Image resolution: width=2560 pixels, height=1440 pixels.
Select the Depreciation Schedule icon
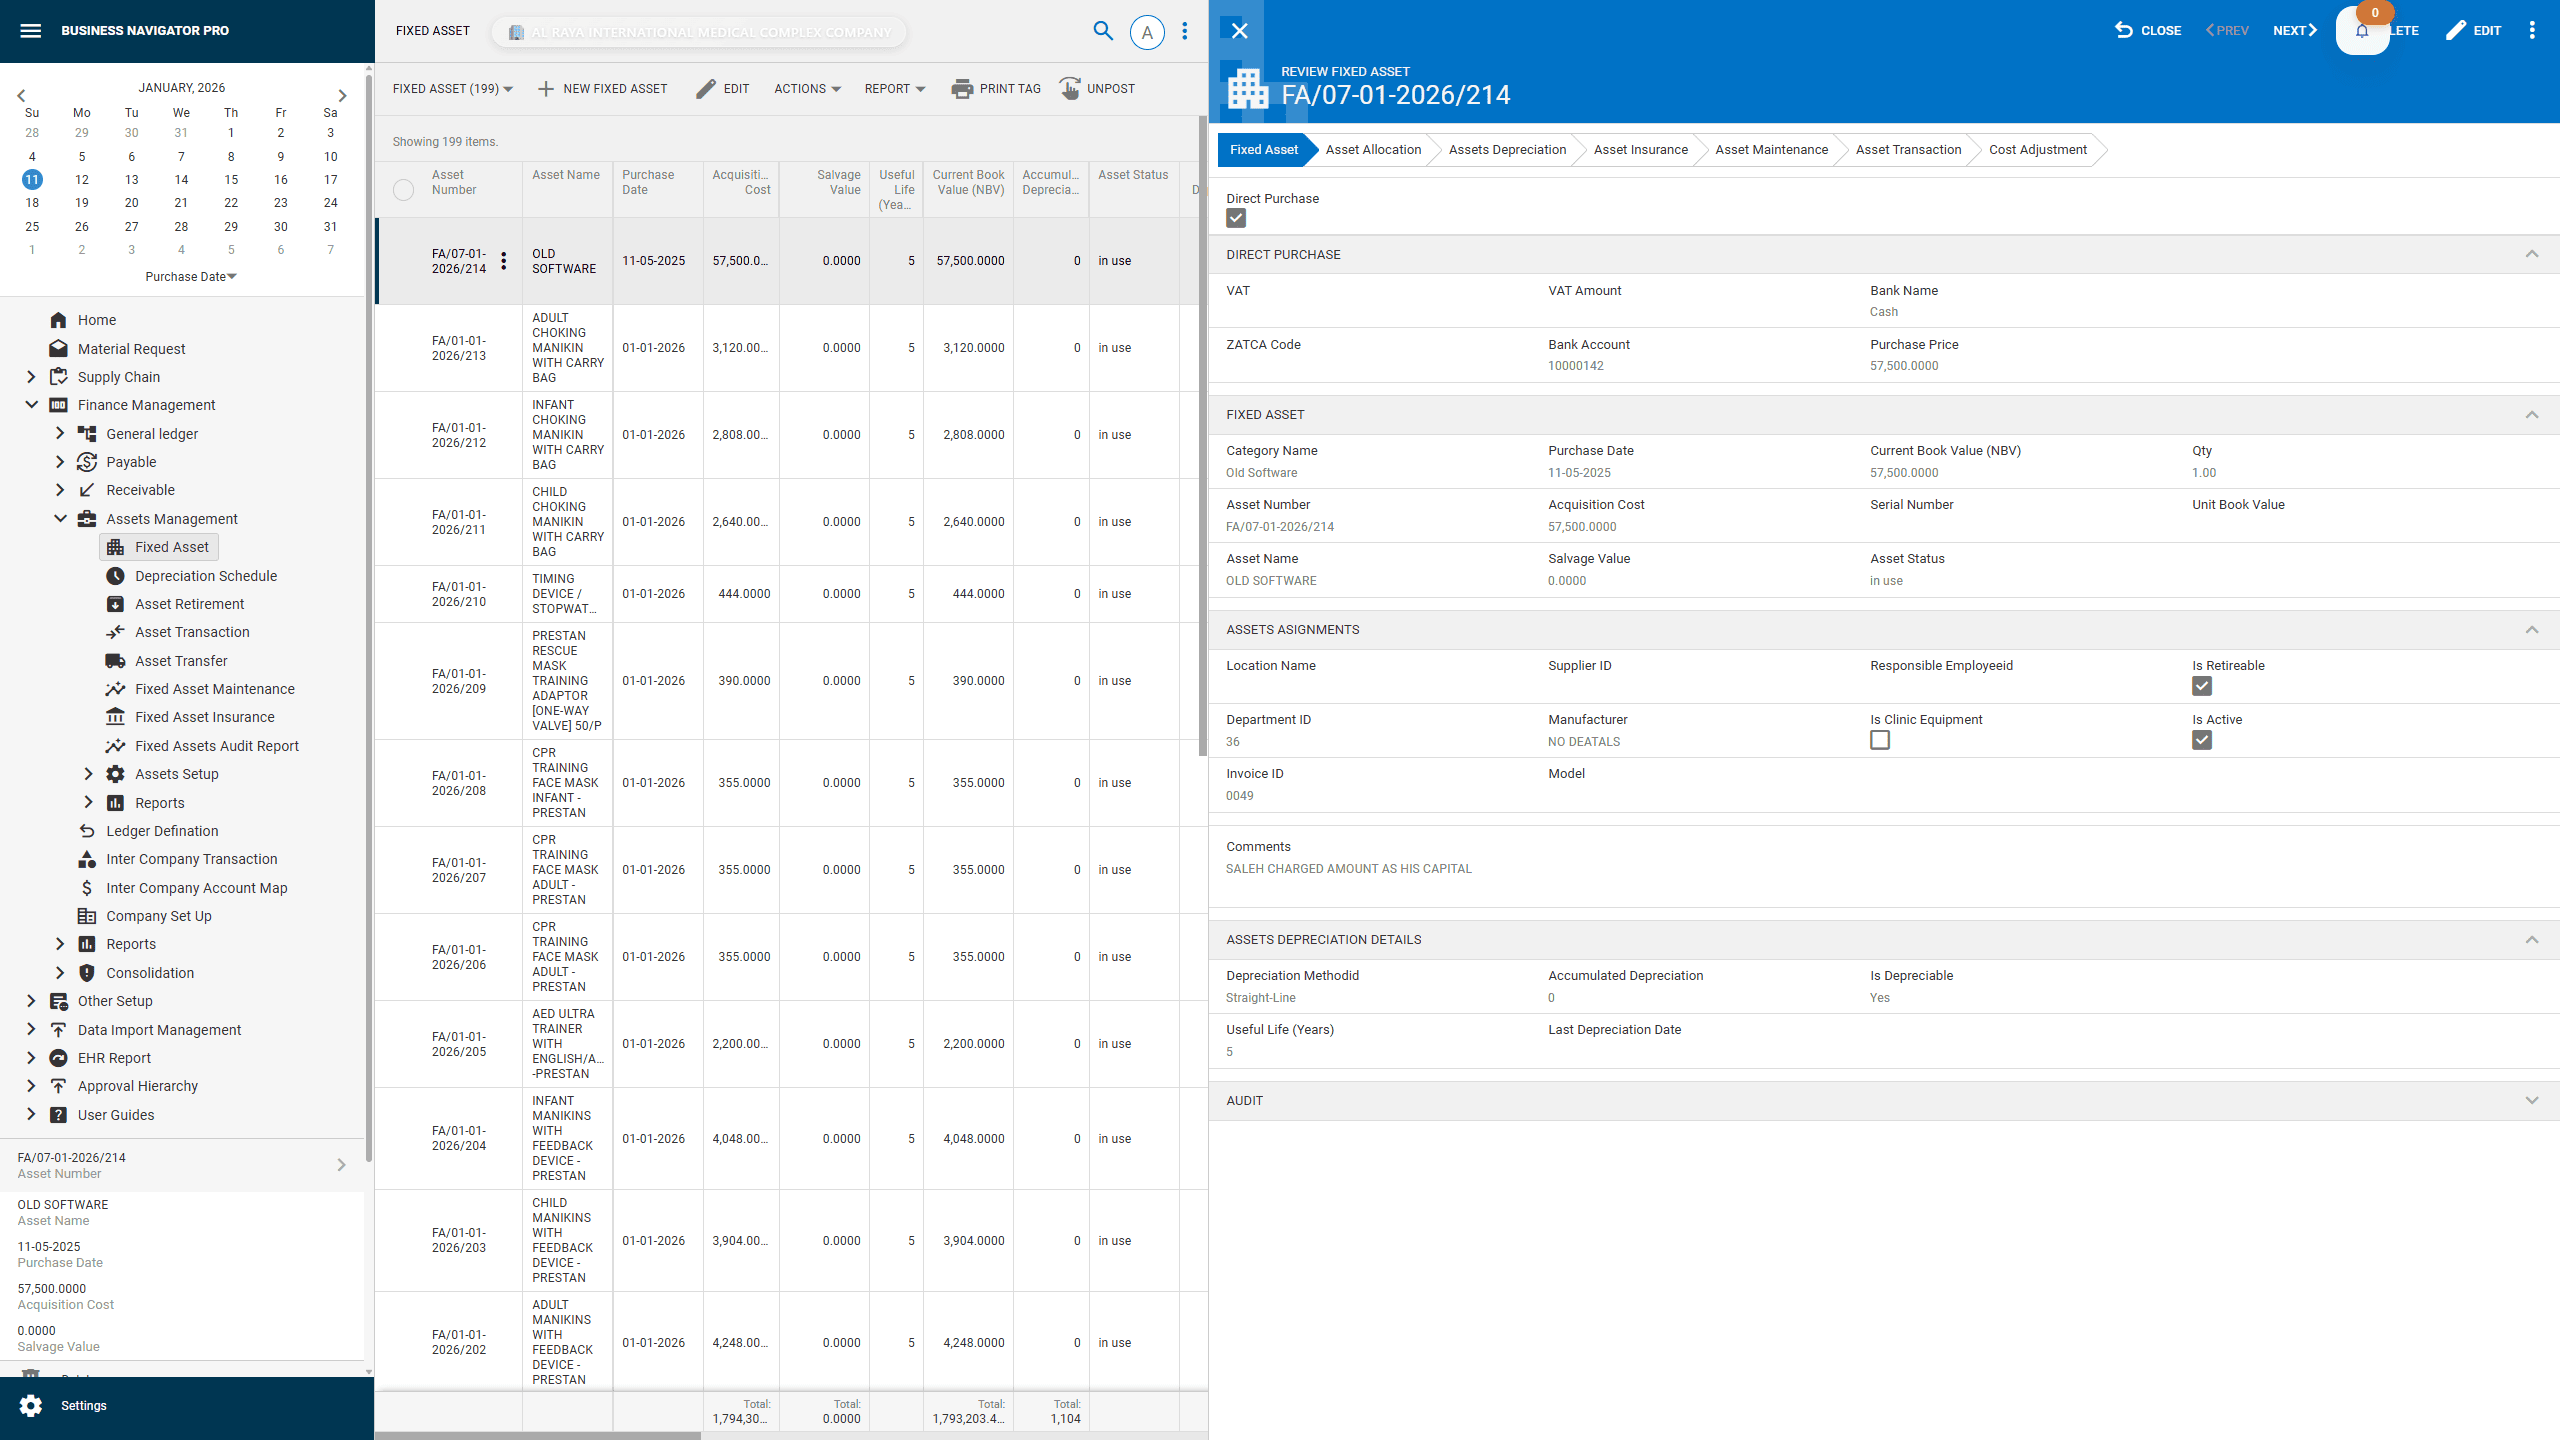(x=115, y=575)
